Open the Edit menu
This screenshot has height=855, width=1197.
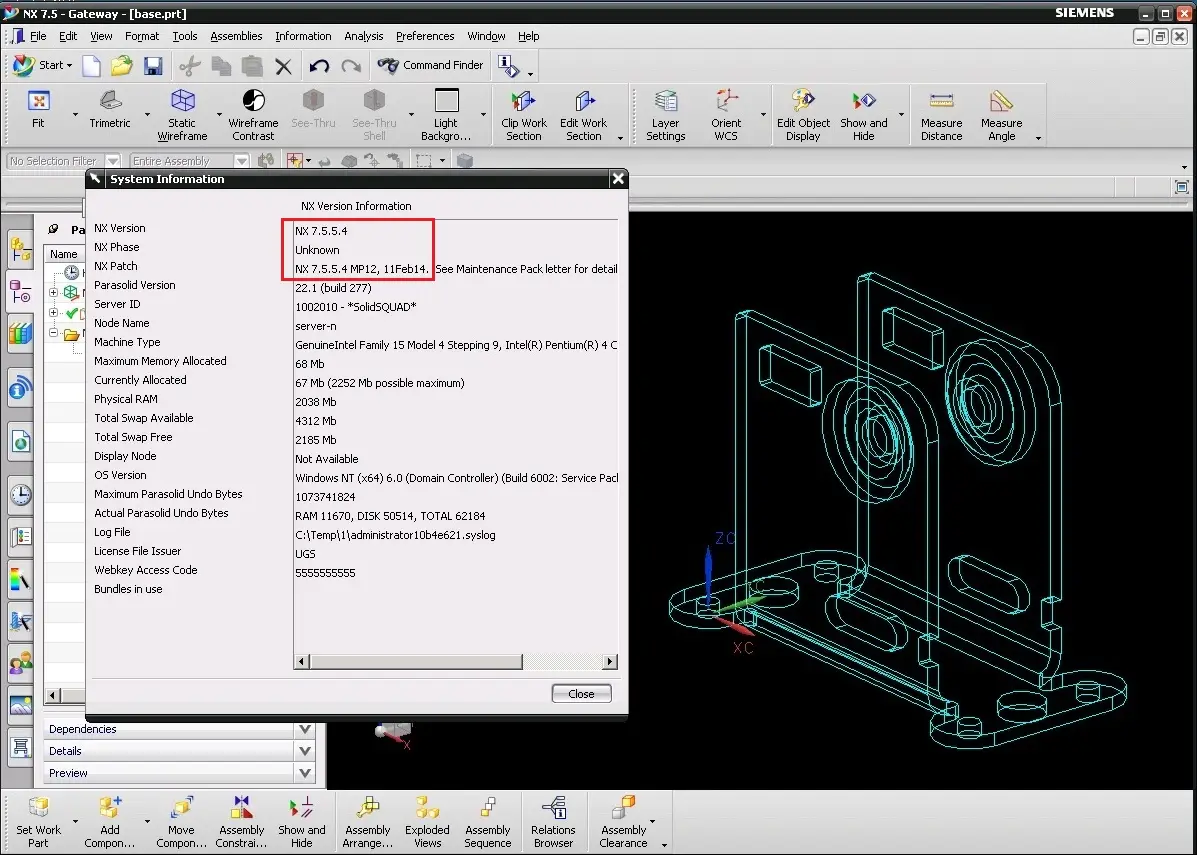point(68,36)
